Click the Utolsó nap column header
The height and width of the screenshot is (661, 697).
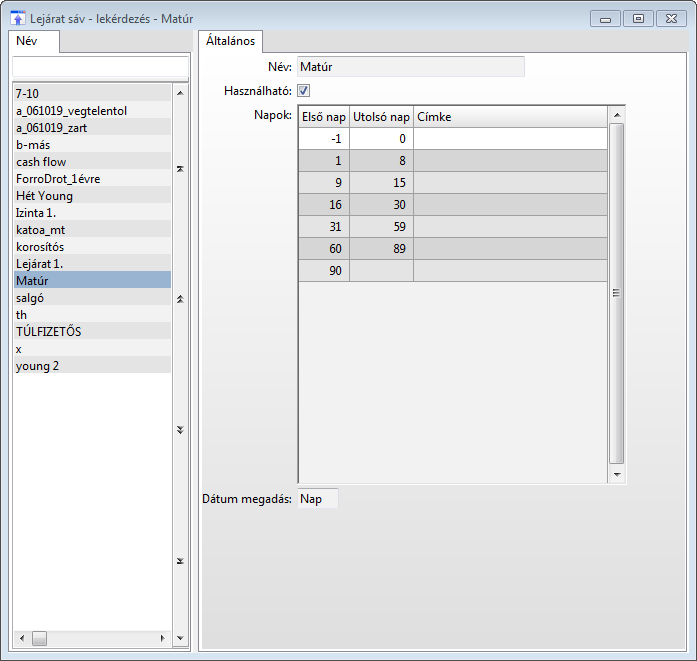point(381,117)
